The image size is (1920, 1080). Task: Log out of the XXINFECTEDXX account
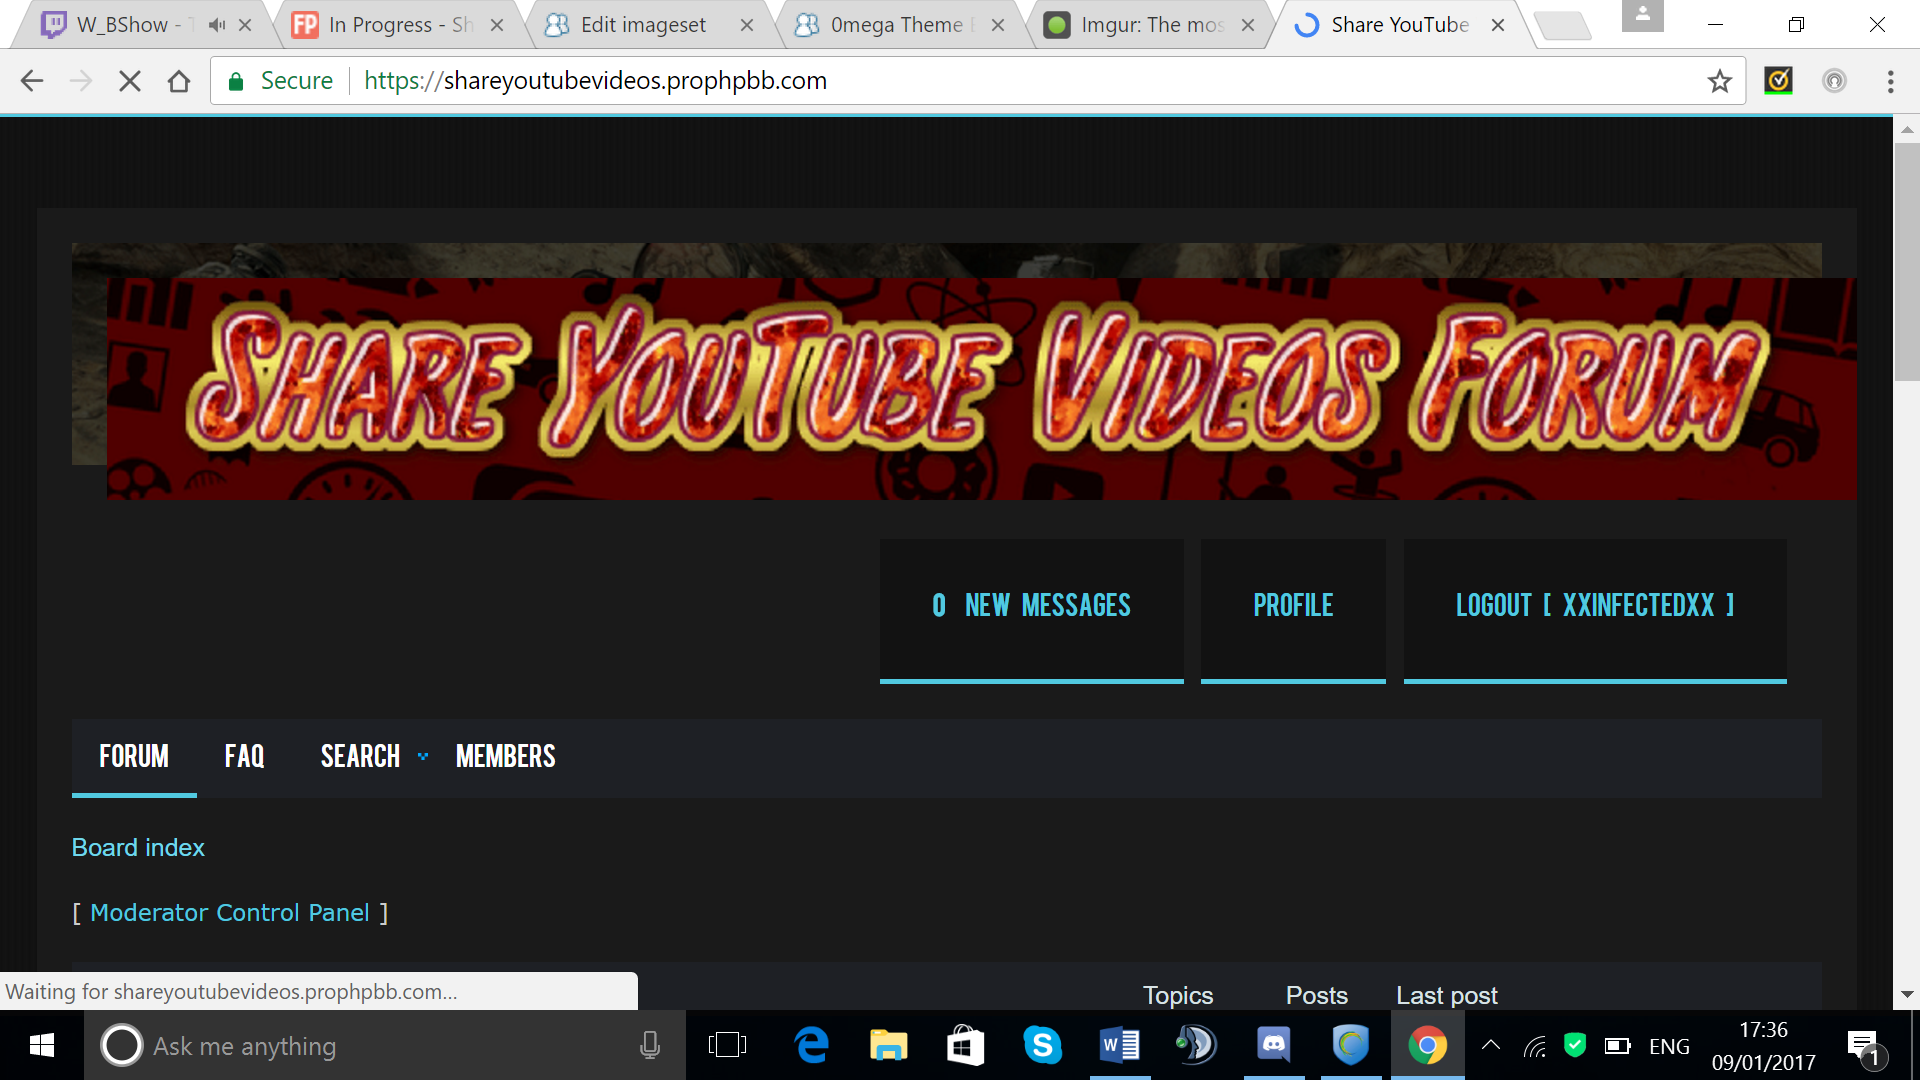[x=1595, y=610]
